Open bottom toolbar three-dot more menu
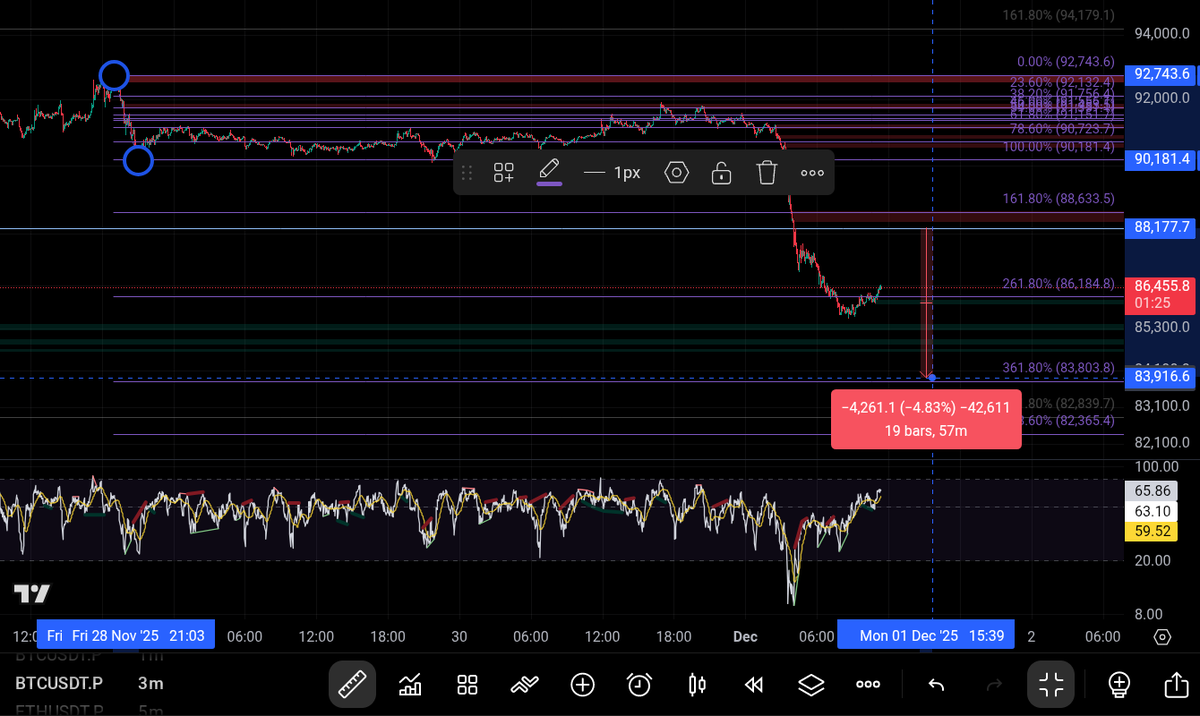The image size is (1200, 716). click(868, 685)
